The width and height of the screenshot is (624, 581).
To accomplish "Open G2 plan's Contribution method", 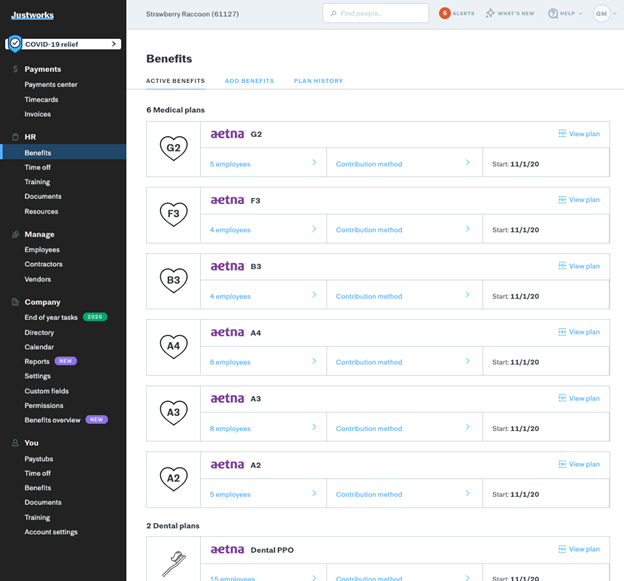I will pyautogui.click(x=369, y=164).
